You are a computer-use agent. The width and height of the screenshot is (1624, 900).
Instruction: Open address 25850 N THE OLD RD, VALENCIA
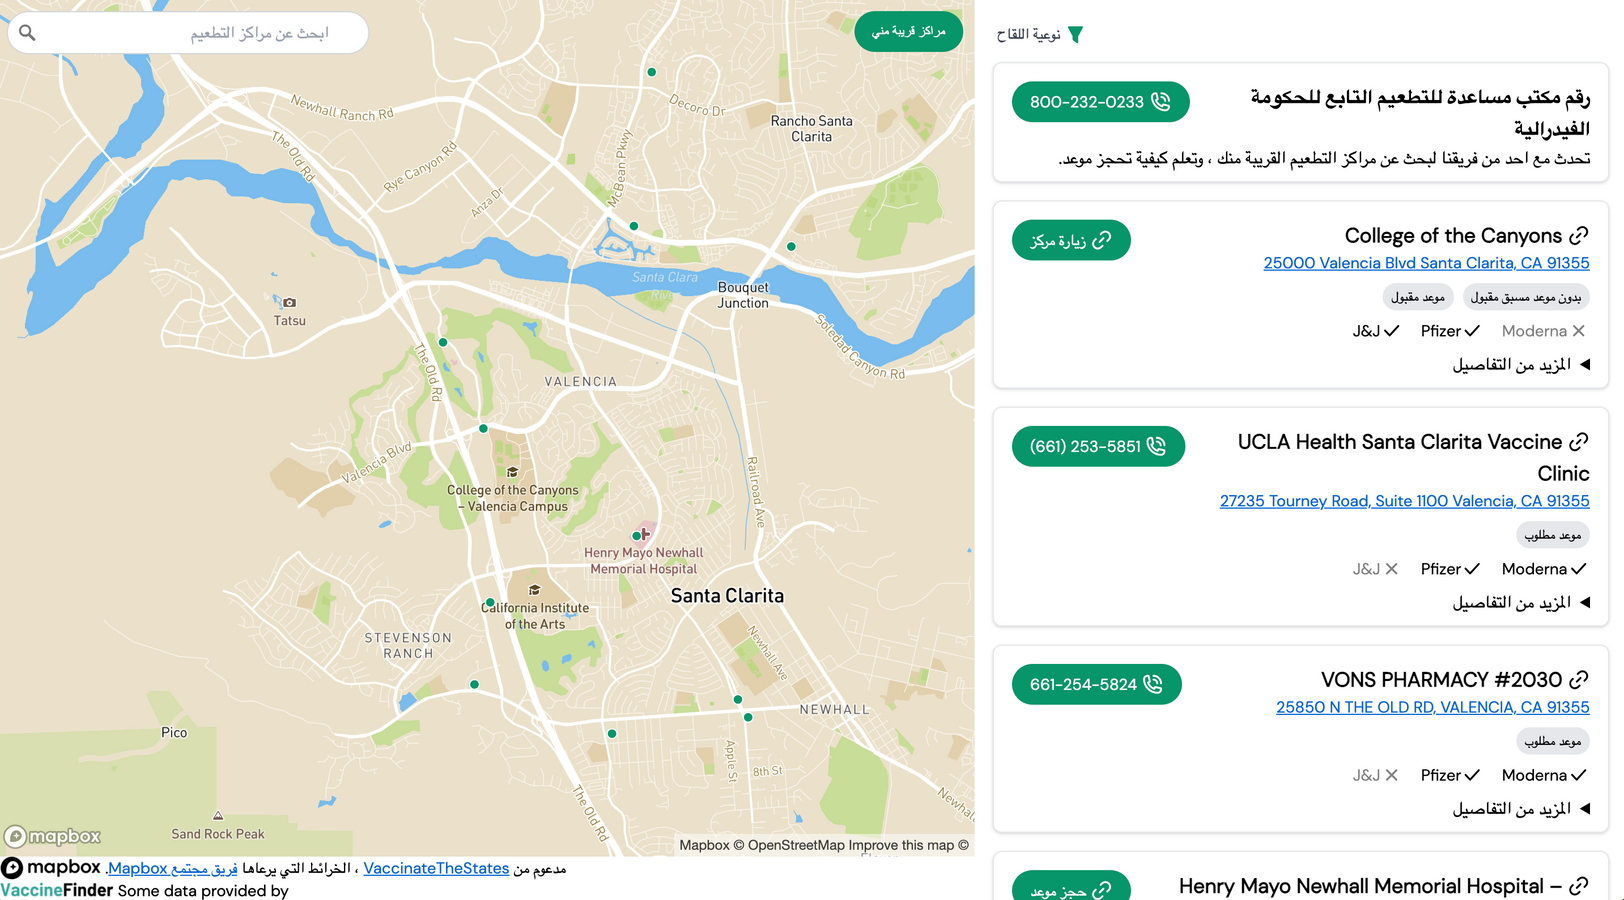(1432, 707)
